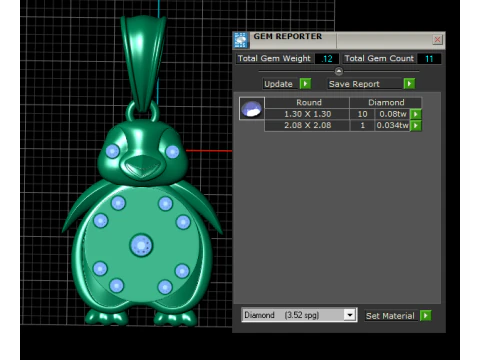Click the Diamond column header
Image resolution: width=480 pixels, height=360 pixels.
[x=386, y=102]
